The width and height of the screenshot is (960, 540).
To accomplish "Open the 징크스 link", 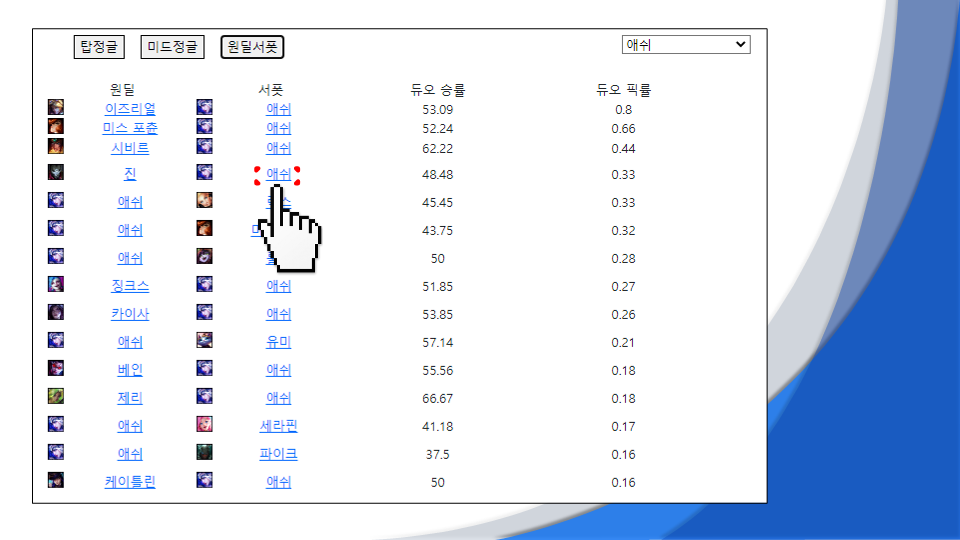I will click(x=130, y=286).
